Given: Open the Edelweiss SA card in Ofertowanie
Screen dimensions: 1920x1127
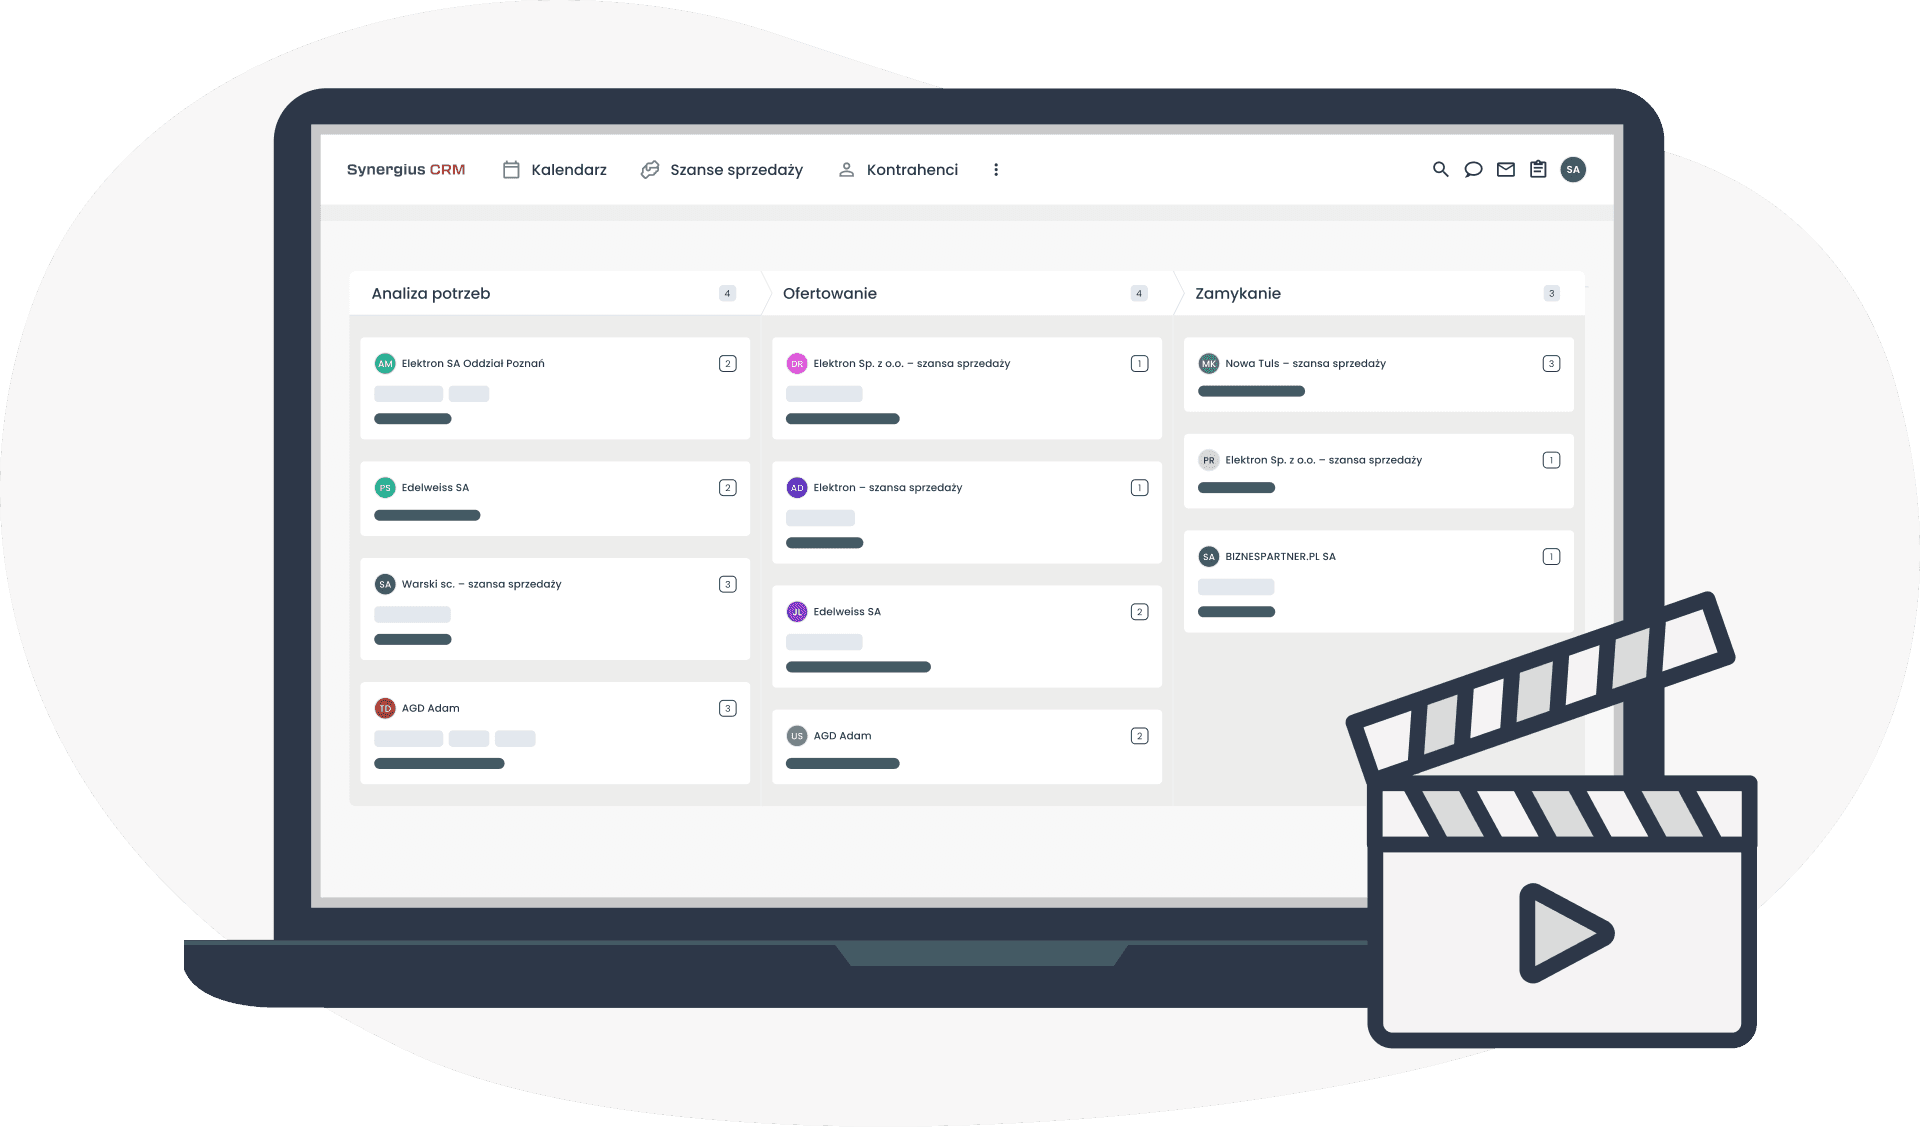Looking at the screenshot, I should point(967,636).
